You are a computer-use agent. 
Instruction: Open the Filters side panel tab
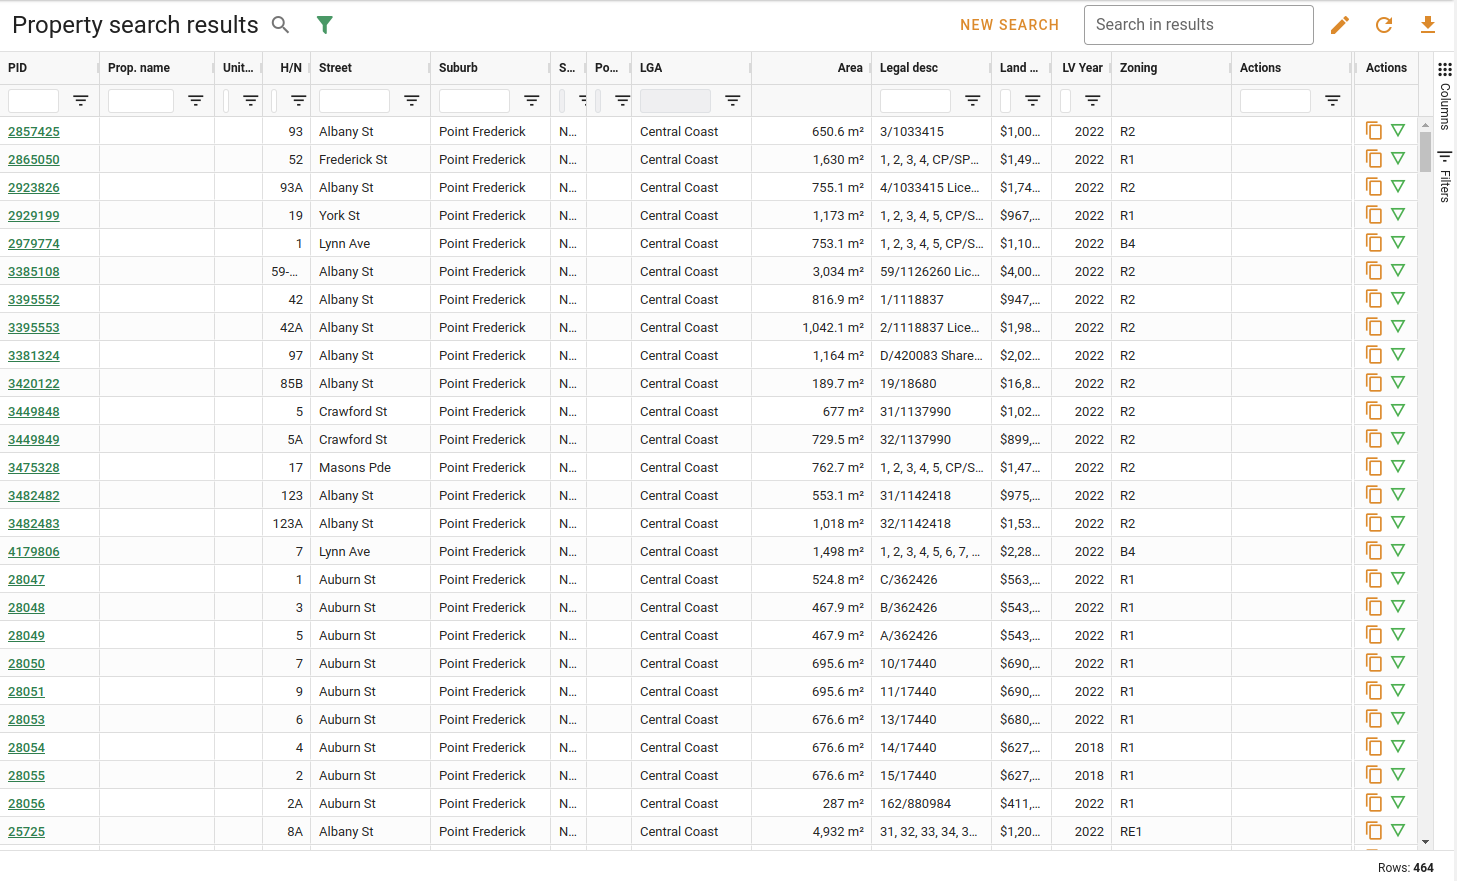[1445, 177]
